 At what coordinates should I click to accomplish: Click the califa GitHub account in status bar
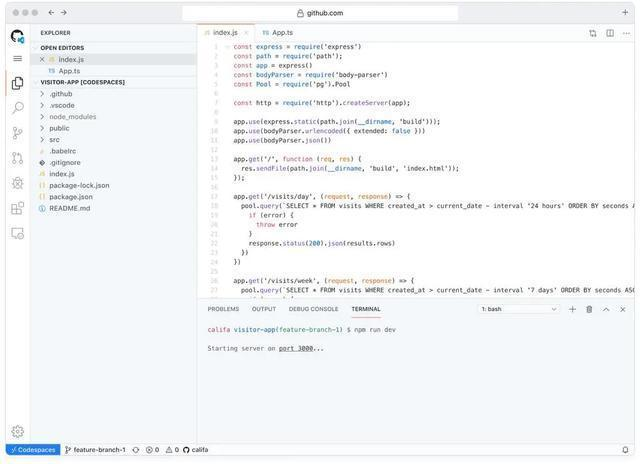click(x=196, y=450)
